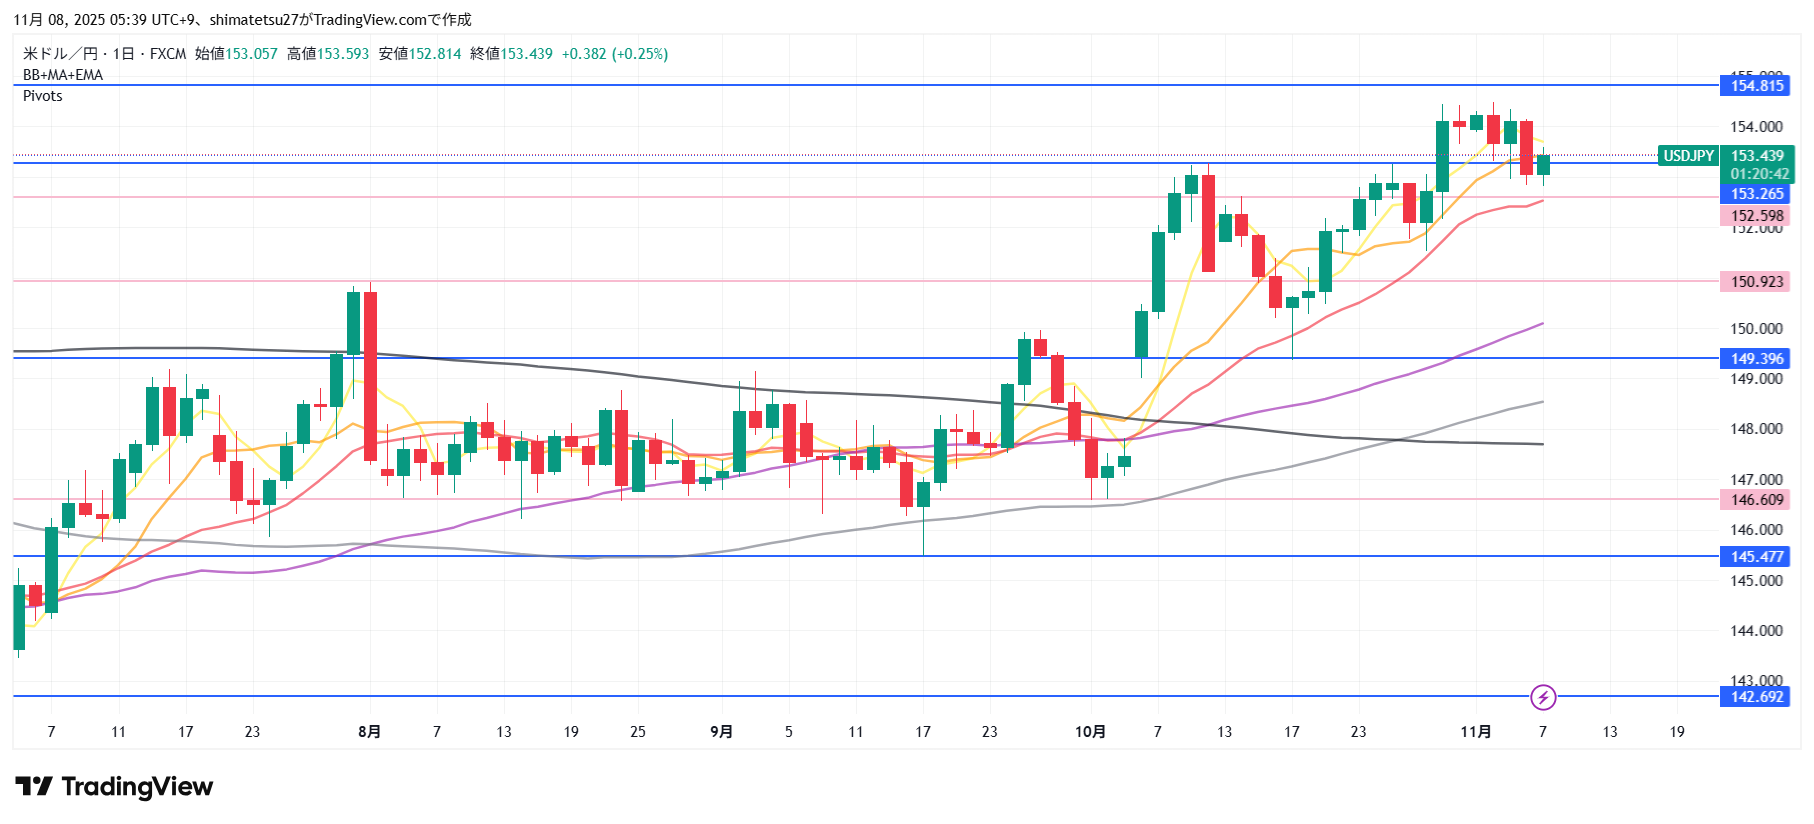Click the 145.477 blue price label

1756,557
